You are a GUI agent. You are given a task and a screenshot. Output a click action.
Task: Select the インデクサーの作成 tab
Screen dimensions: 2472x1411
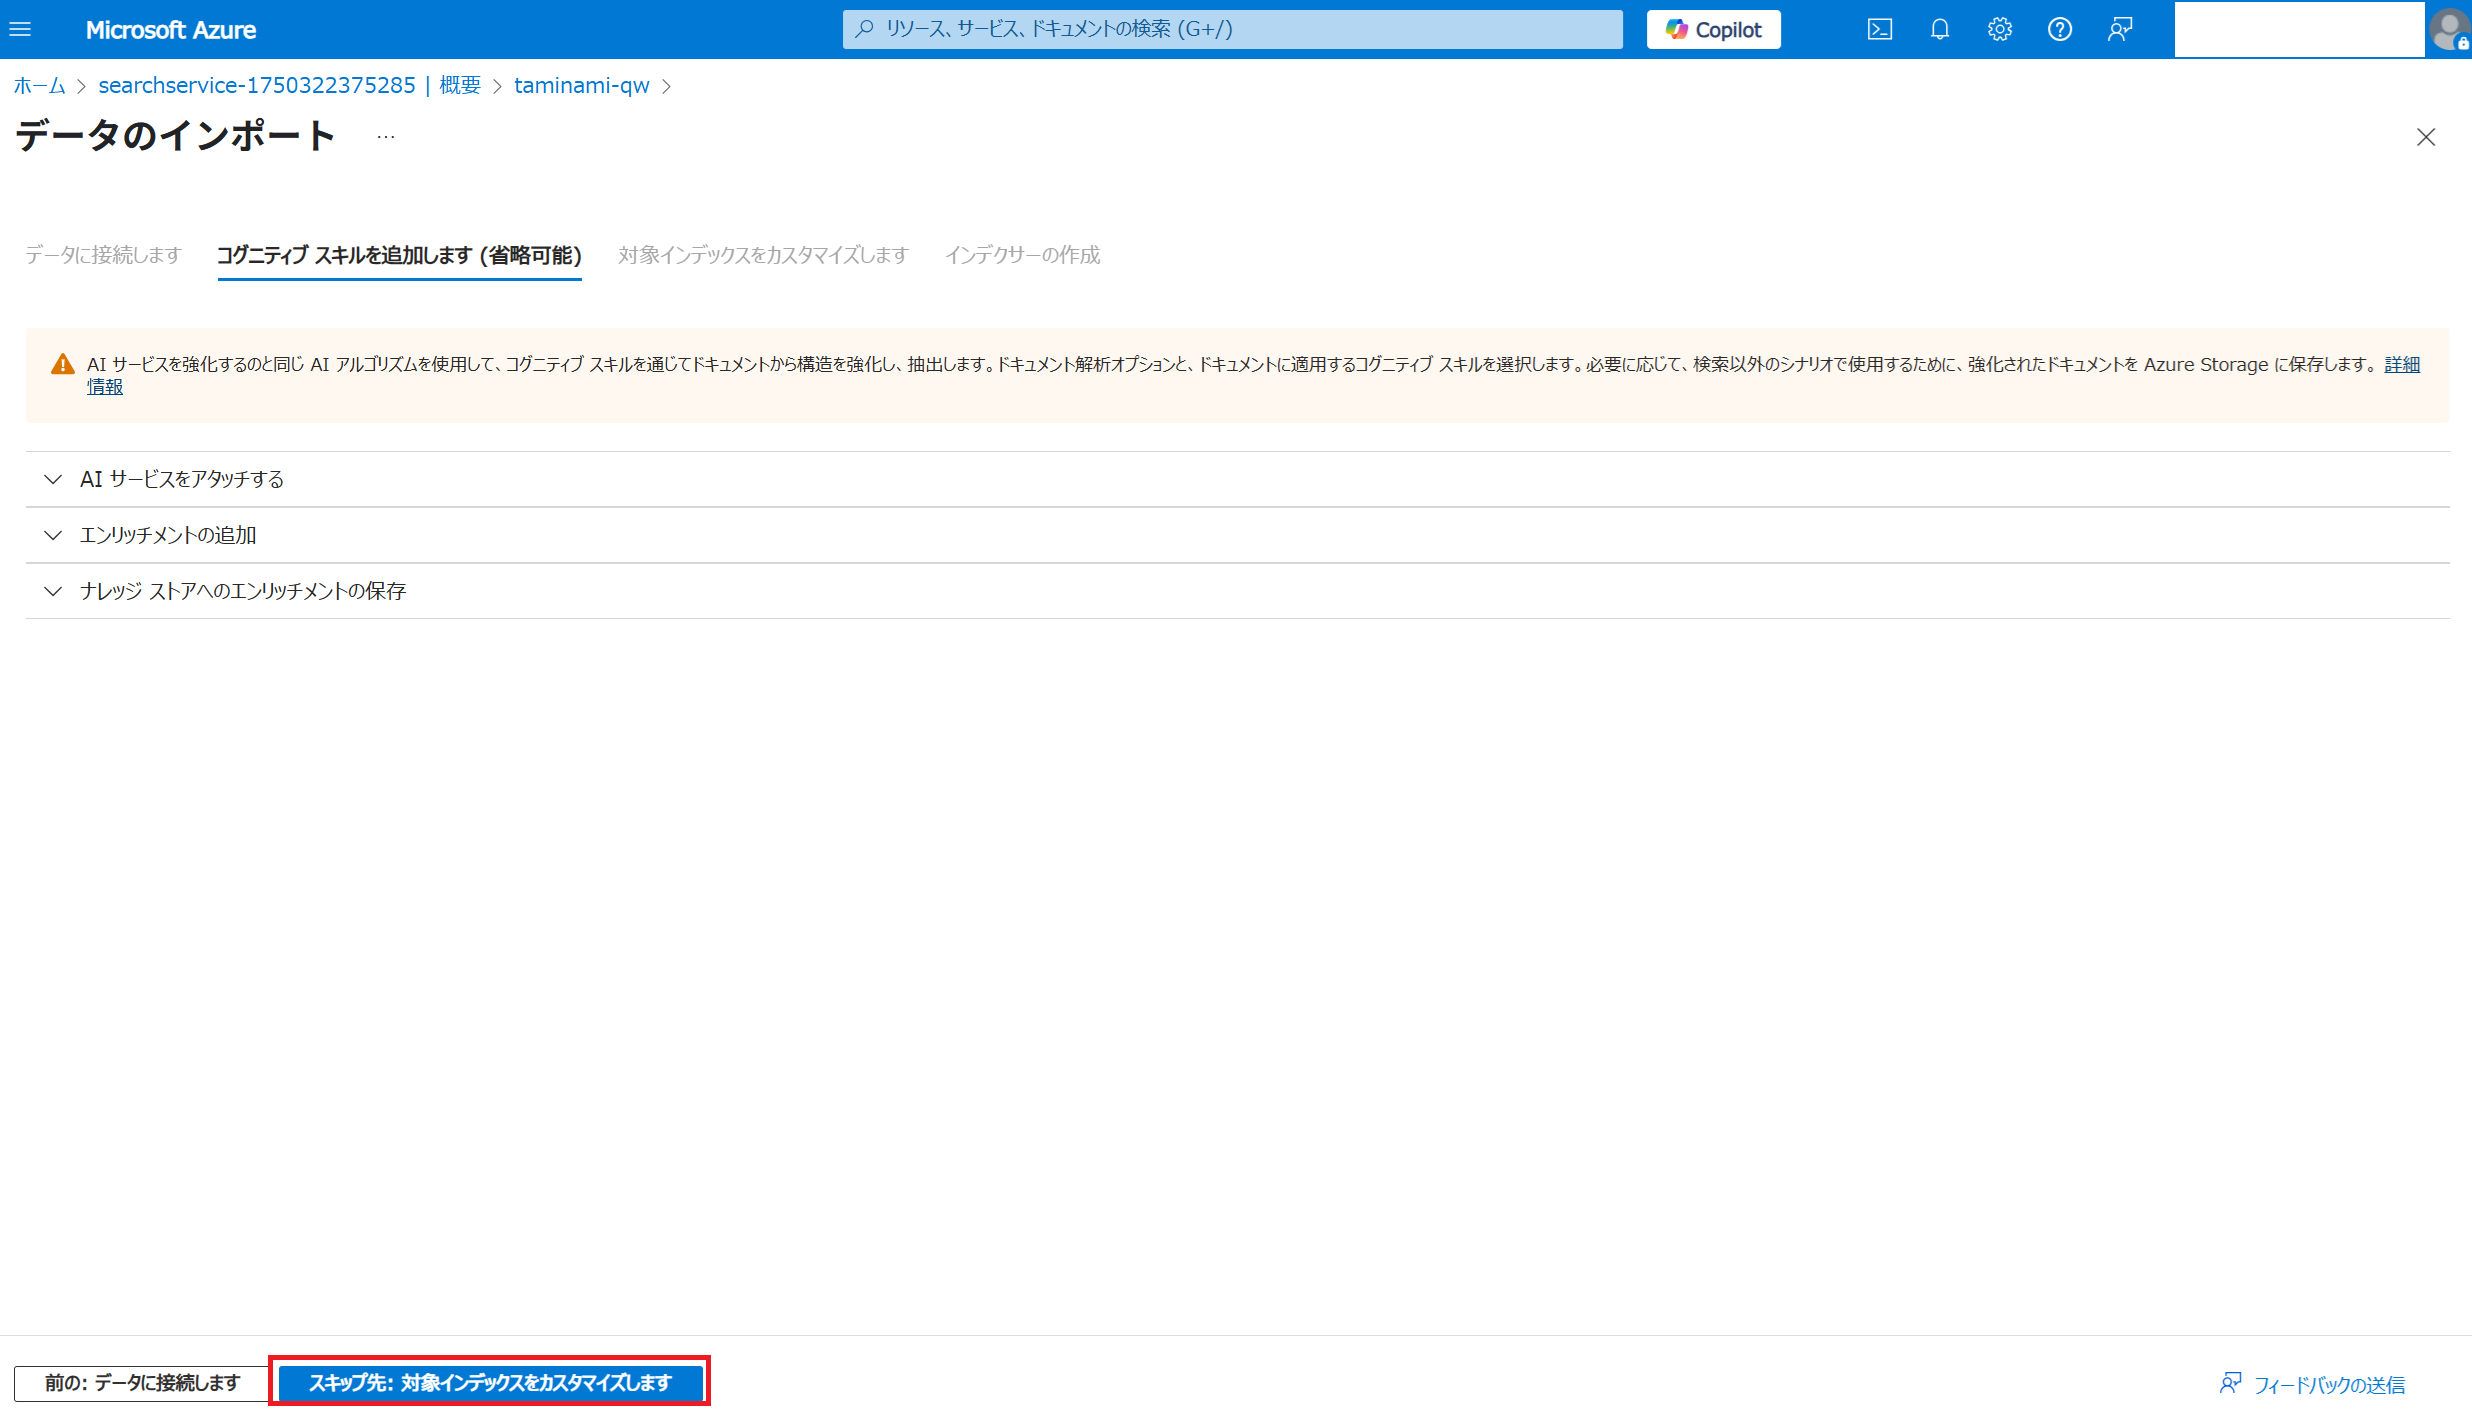(x=1022, y=255)
